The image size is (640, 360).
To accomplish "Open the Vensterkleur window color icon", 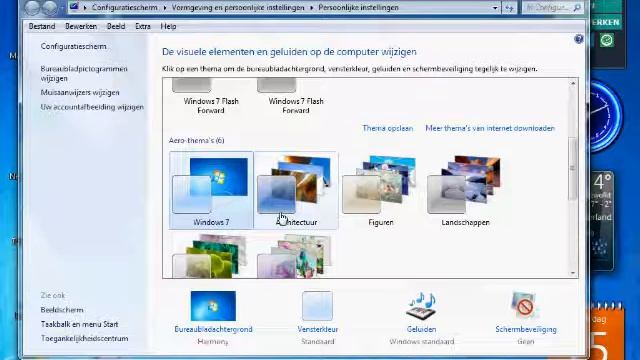I will (x=318, y=306).
